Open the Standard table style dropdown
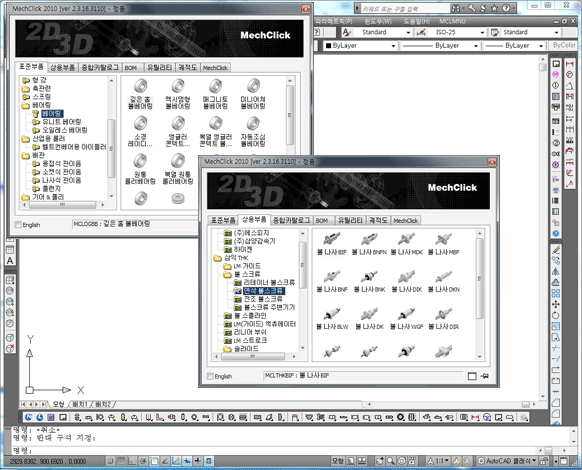The height and width of the screenshot is (470, 582). point(556,33)
